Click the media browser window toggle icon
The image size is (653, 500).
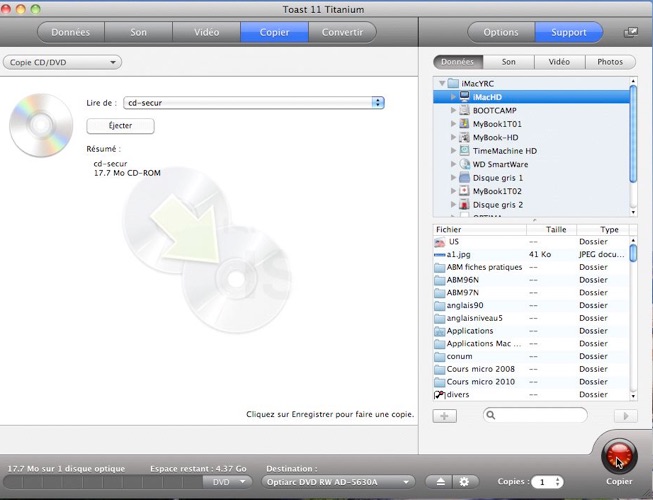(631, 32)
